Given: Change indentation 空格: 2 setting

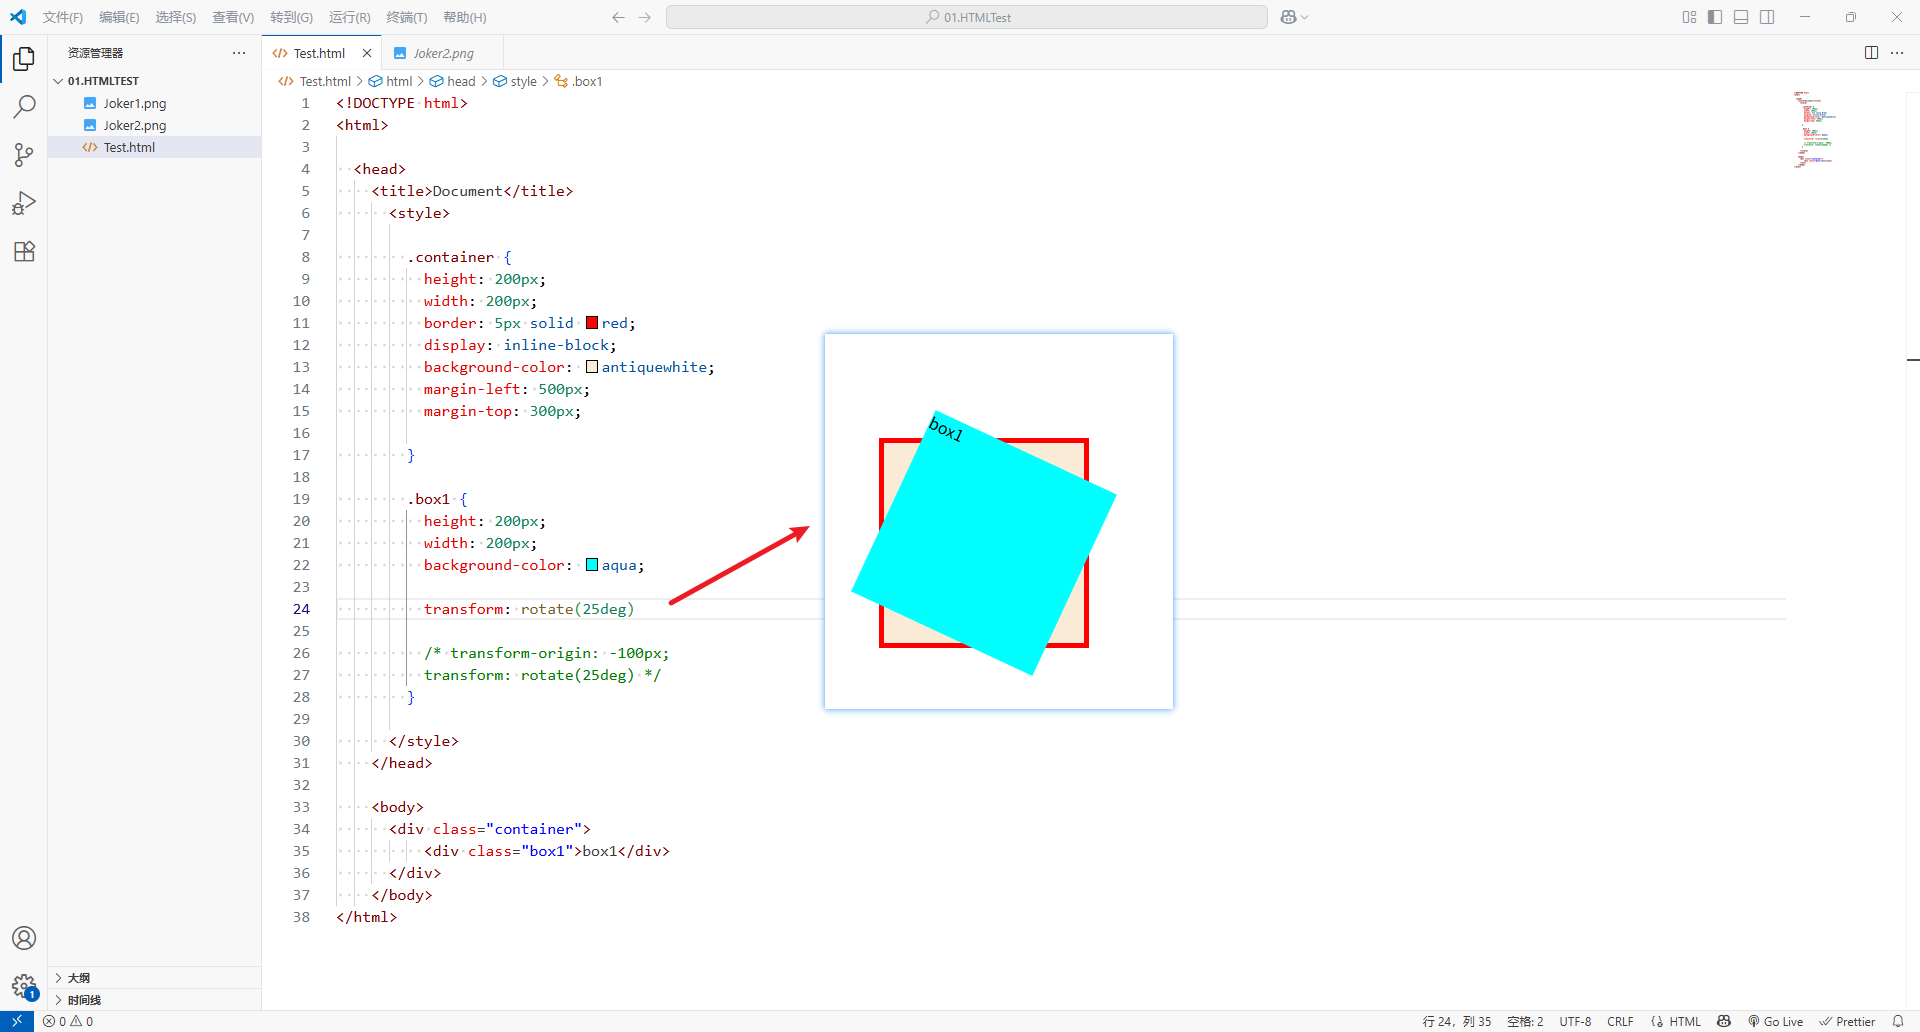Looking at the screenshot, I should click(x=1525, y=1021).
